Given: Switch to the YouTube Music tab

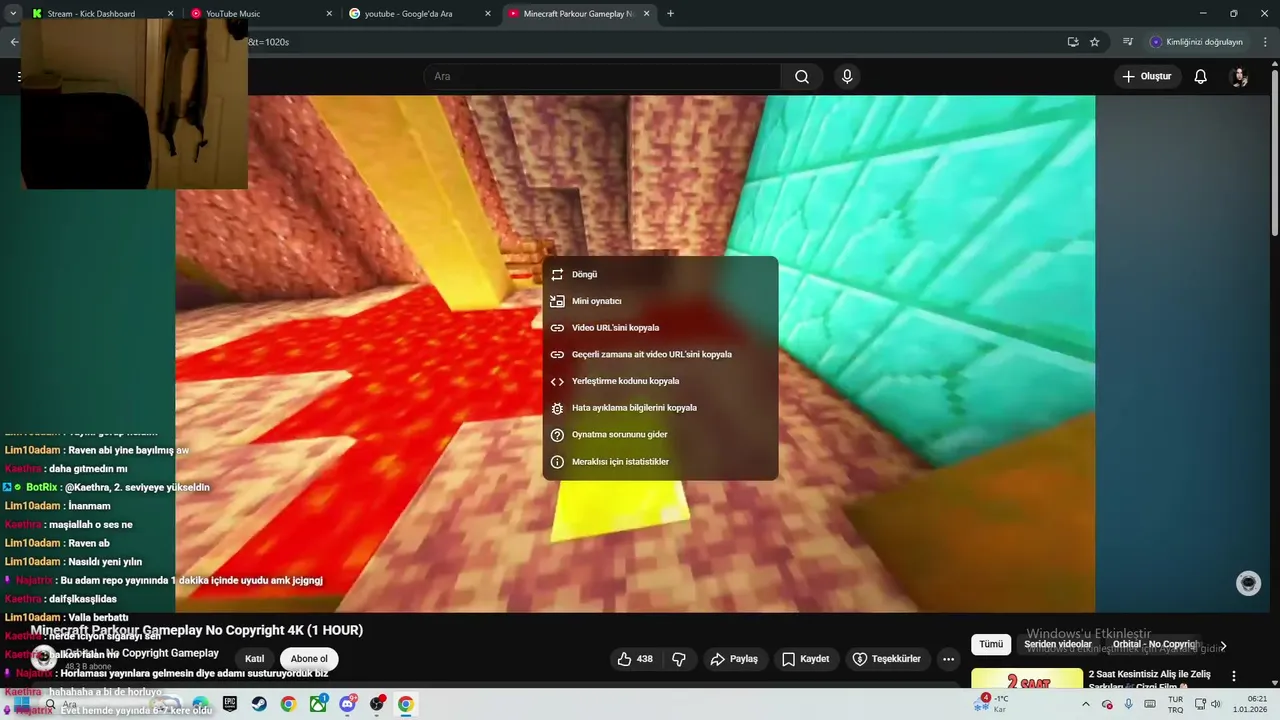Looking at the screenshot, I should click(x=261, y=14).
